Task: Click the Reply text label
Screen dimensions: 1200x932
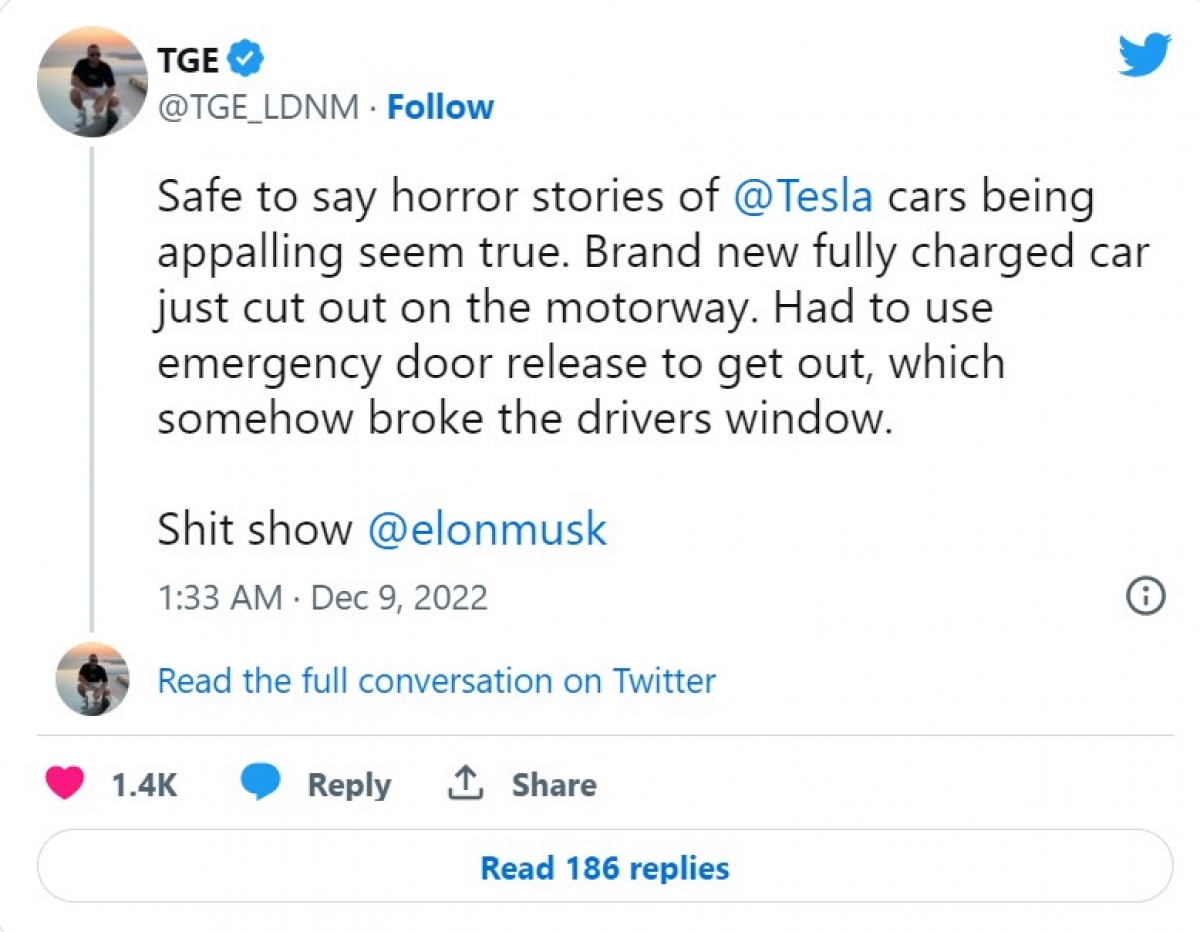Action: point(349,785)
